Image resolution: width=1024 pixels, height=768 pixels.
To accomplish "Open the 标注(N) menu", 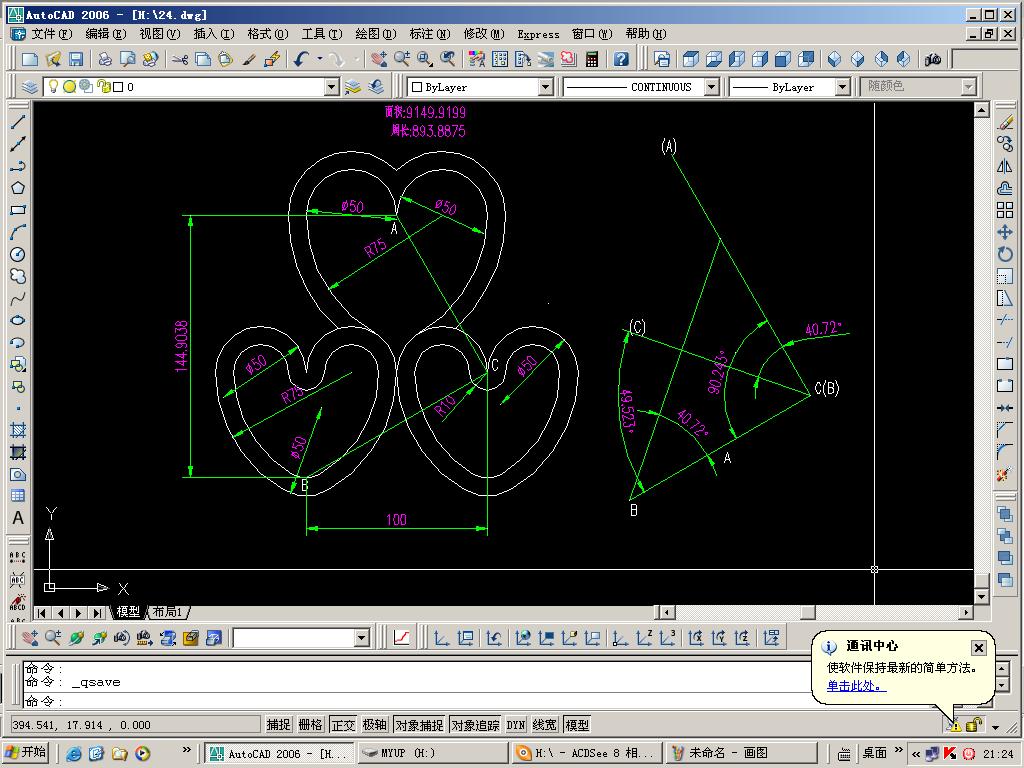I will click(x=430, y=34).
